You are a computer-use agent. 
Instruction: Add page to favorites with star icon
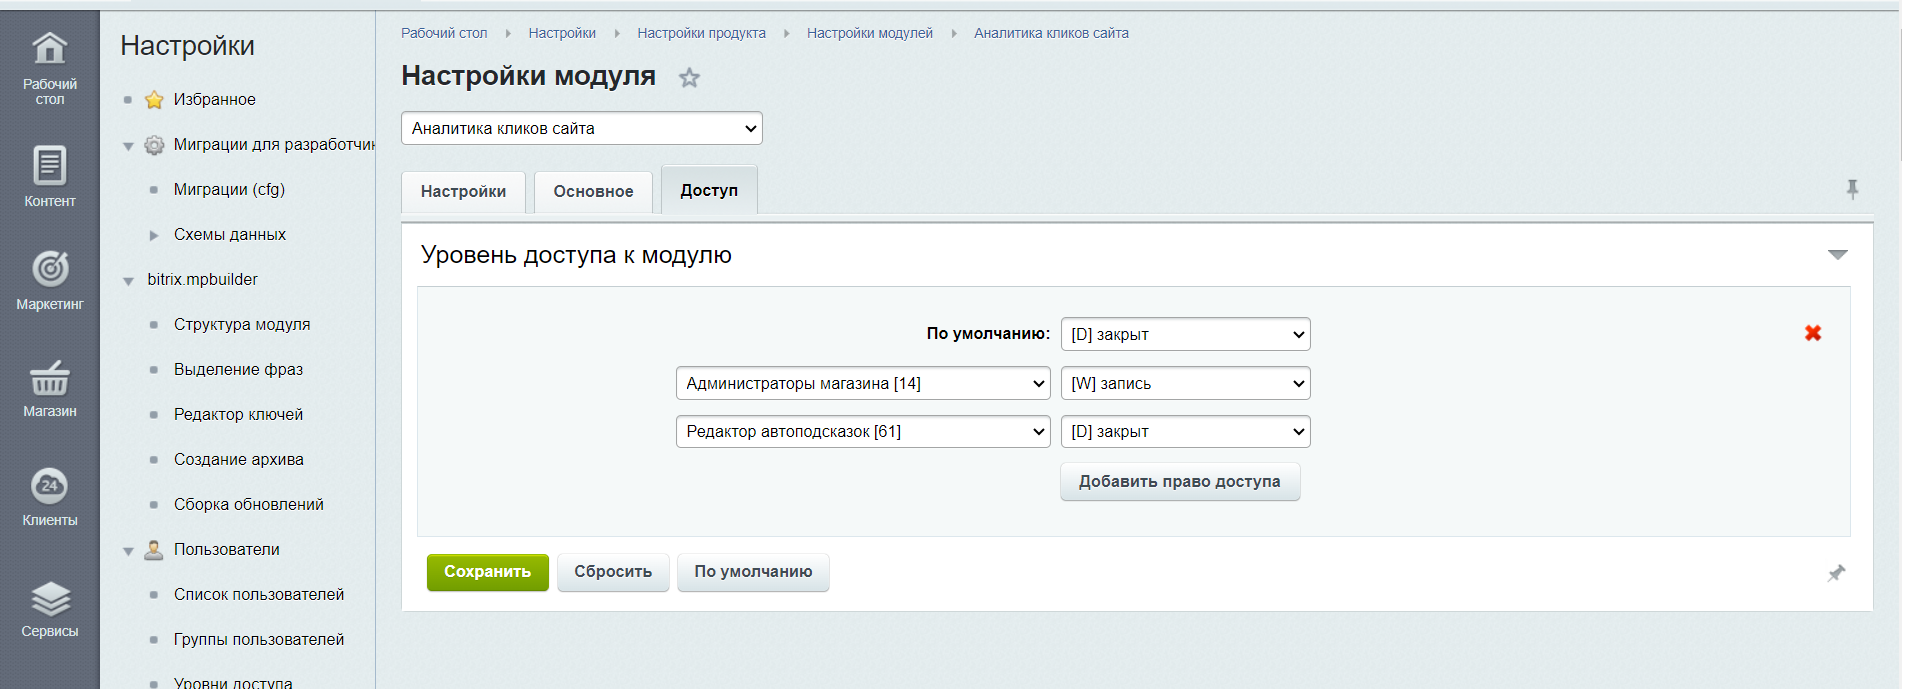(x=689, y=78)
